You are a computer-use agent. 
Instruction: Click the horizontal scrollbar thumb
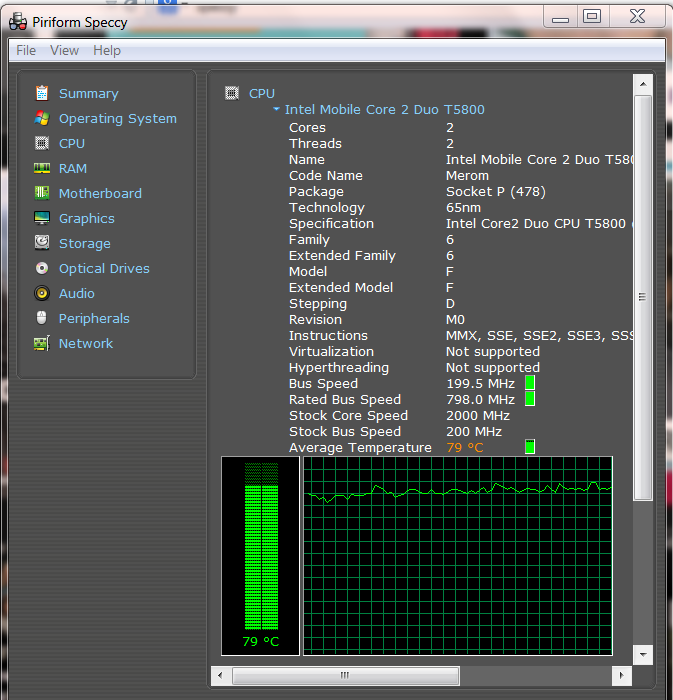345,675
